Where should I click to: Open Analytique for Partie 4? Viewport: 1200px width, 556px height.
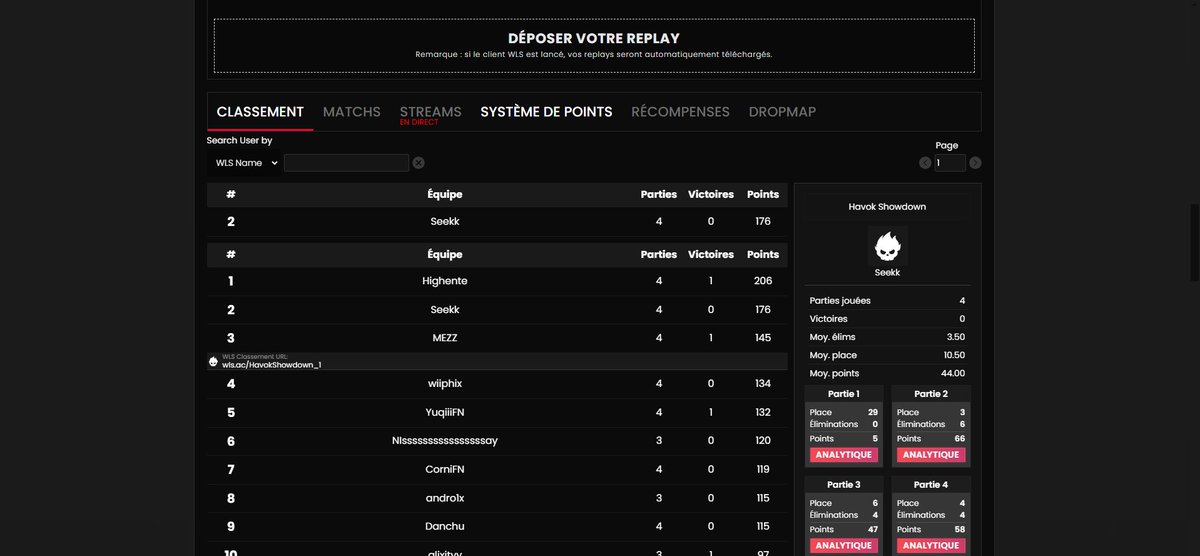pyautogui.click(x=930, y=546)
